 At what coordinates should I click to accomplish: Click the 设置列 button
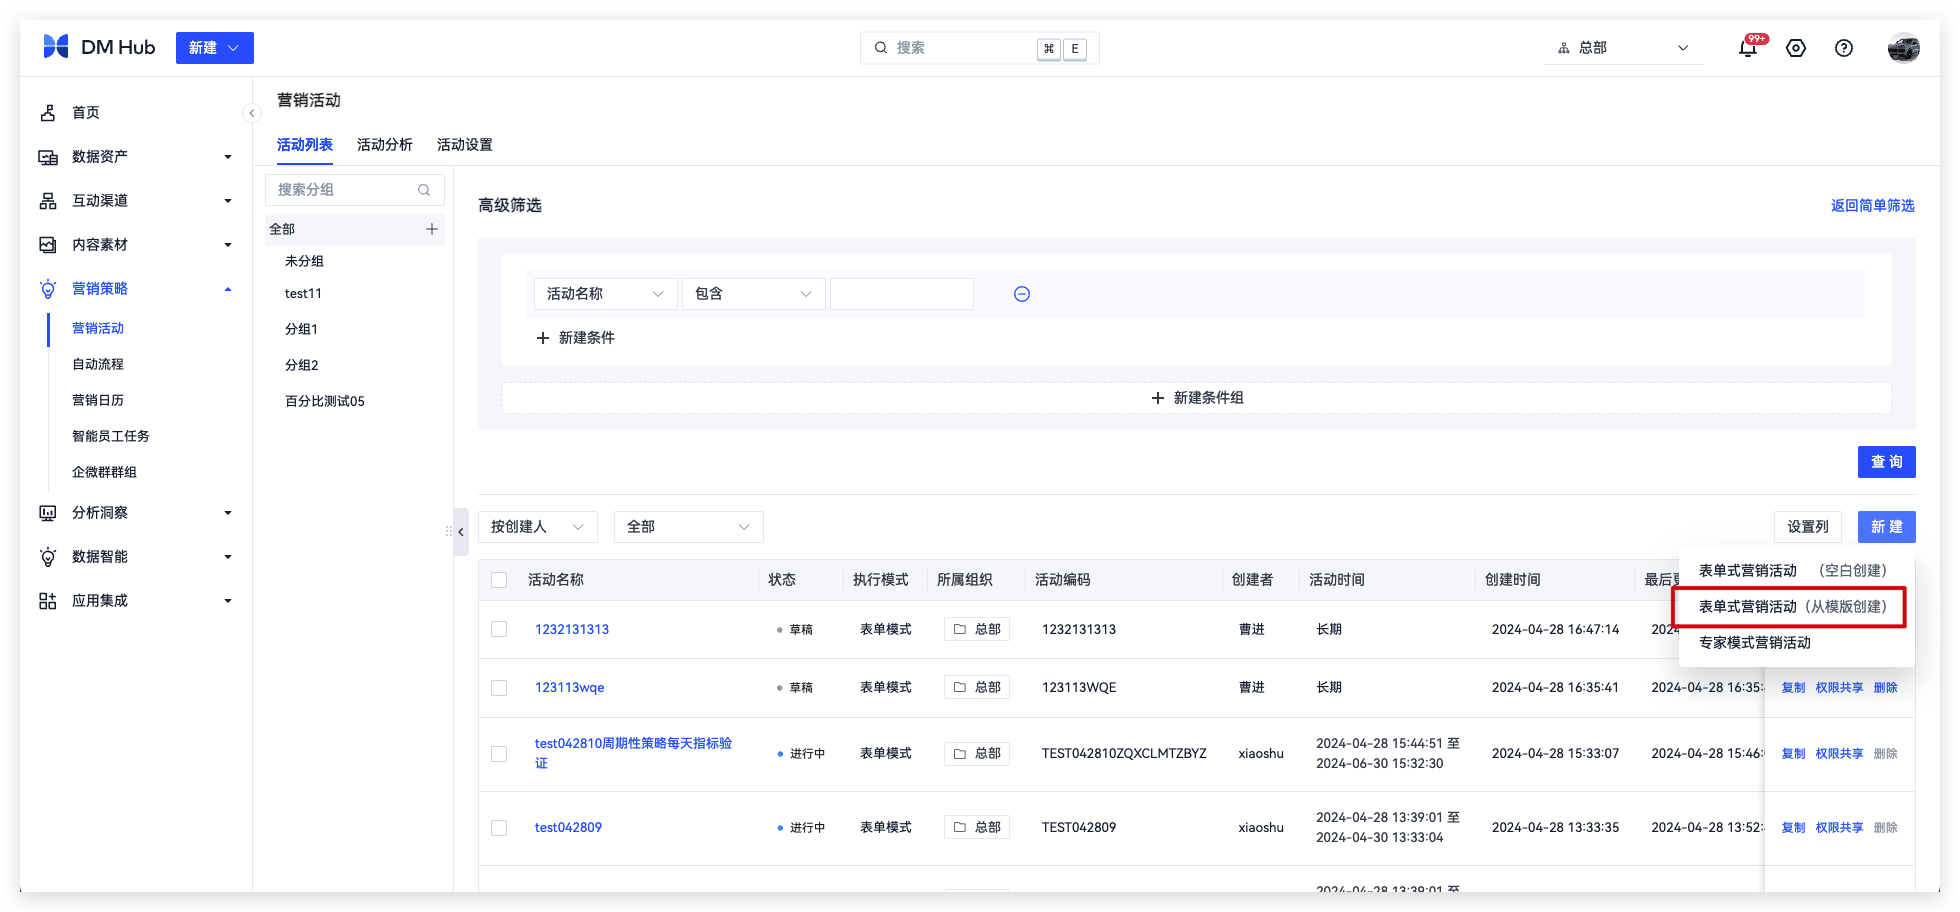click(1808, 527)
